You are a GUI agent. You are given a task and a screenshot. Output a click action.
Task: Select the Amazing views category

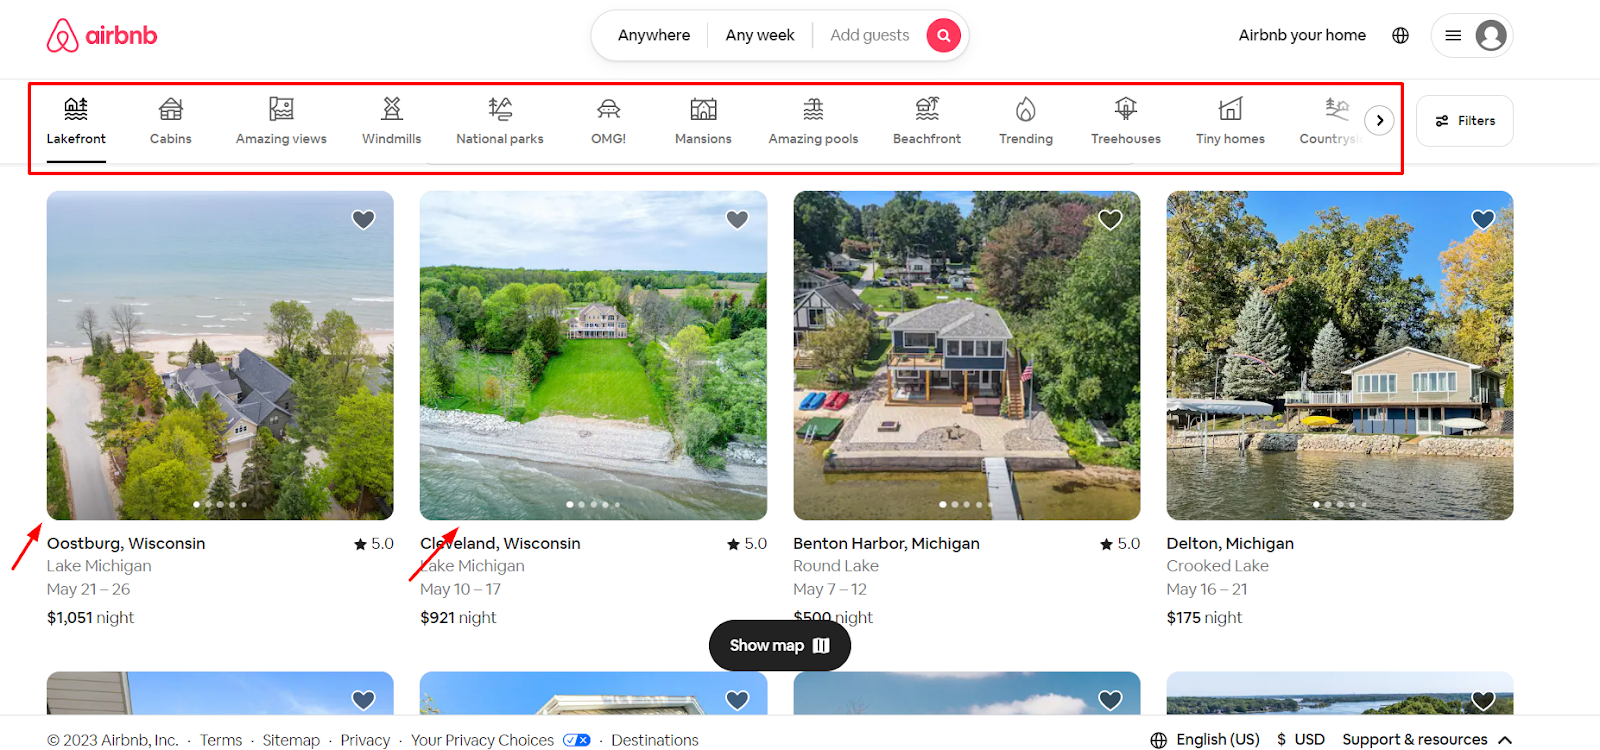click(x=281, y=122)
